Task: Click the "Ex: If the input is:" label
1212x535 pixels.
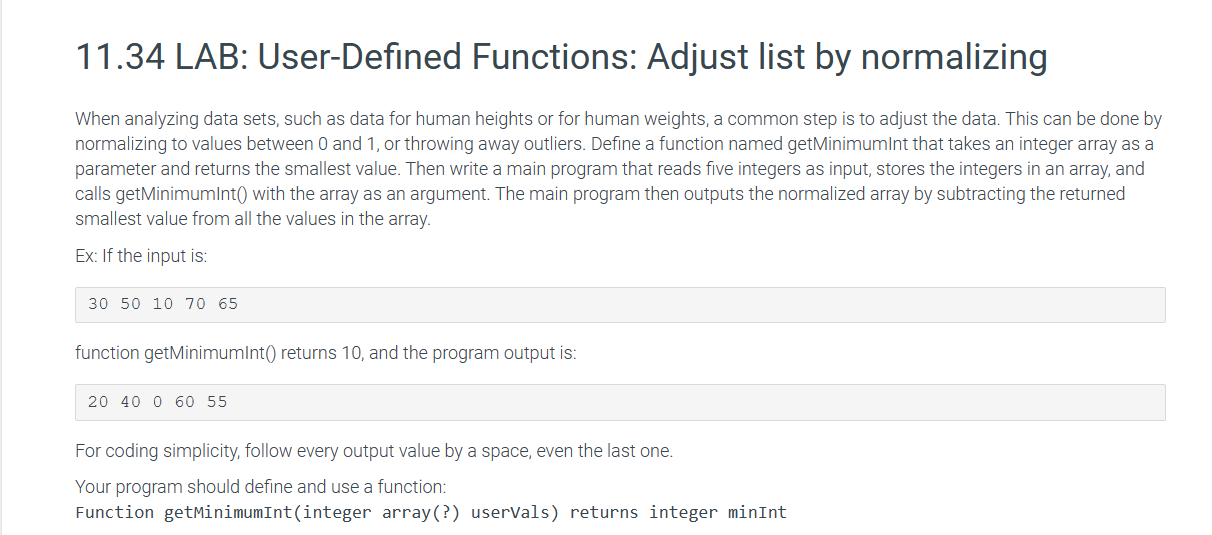Action: (141, 256)
